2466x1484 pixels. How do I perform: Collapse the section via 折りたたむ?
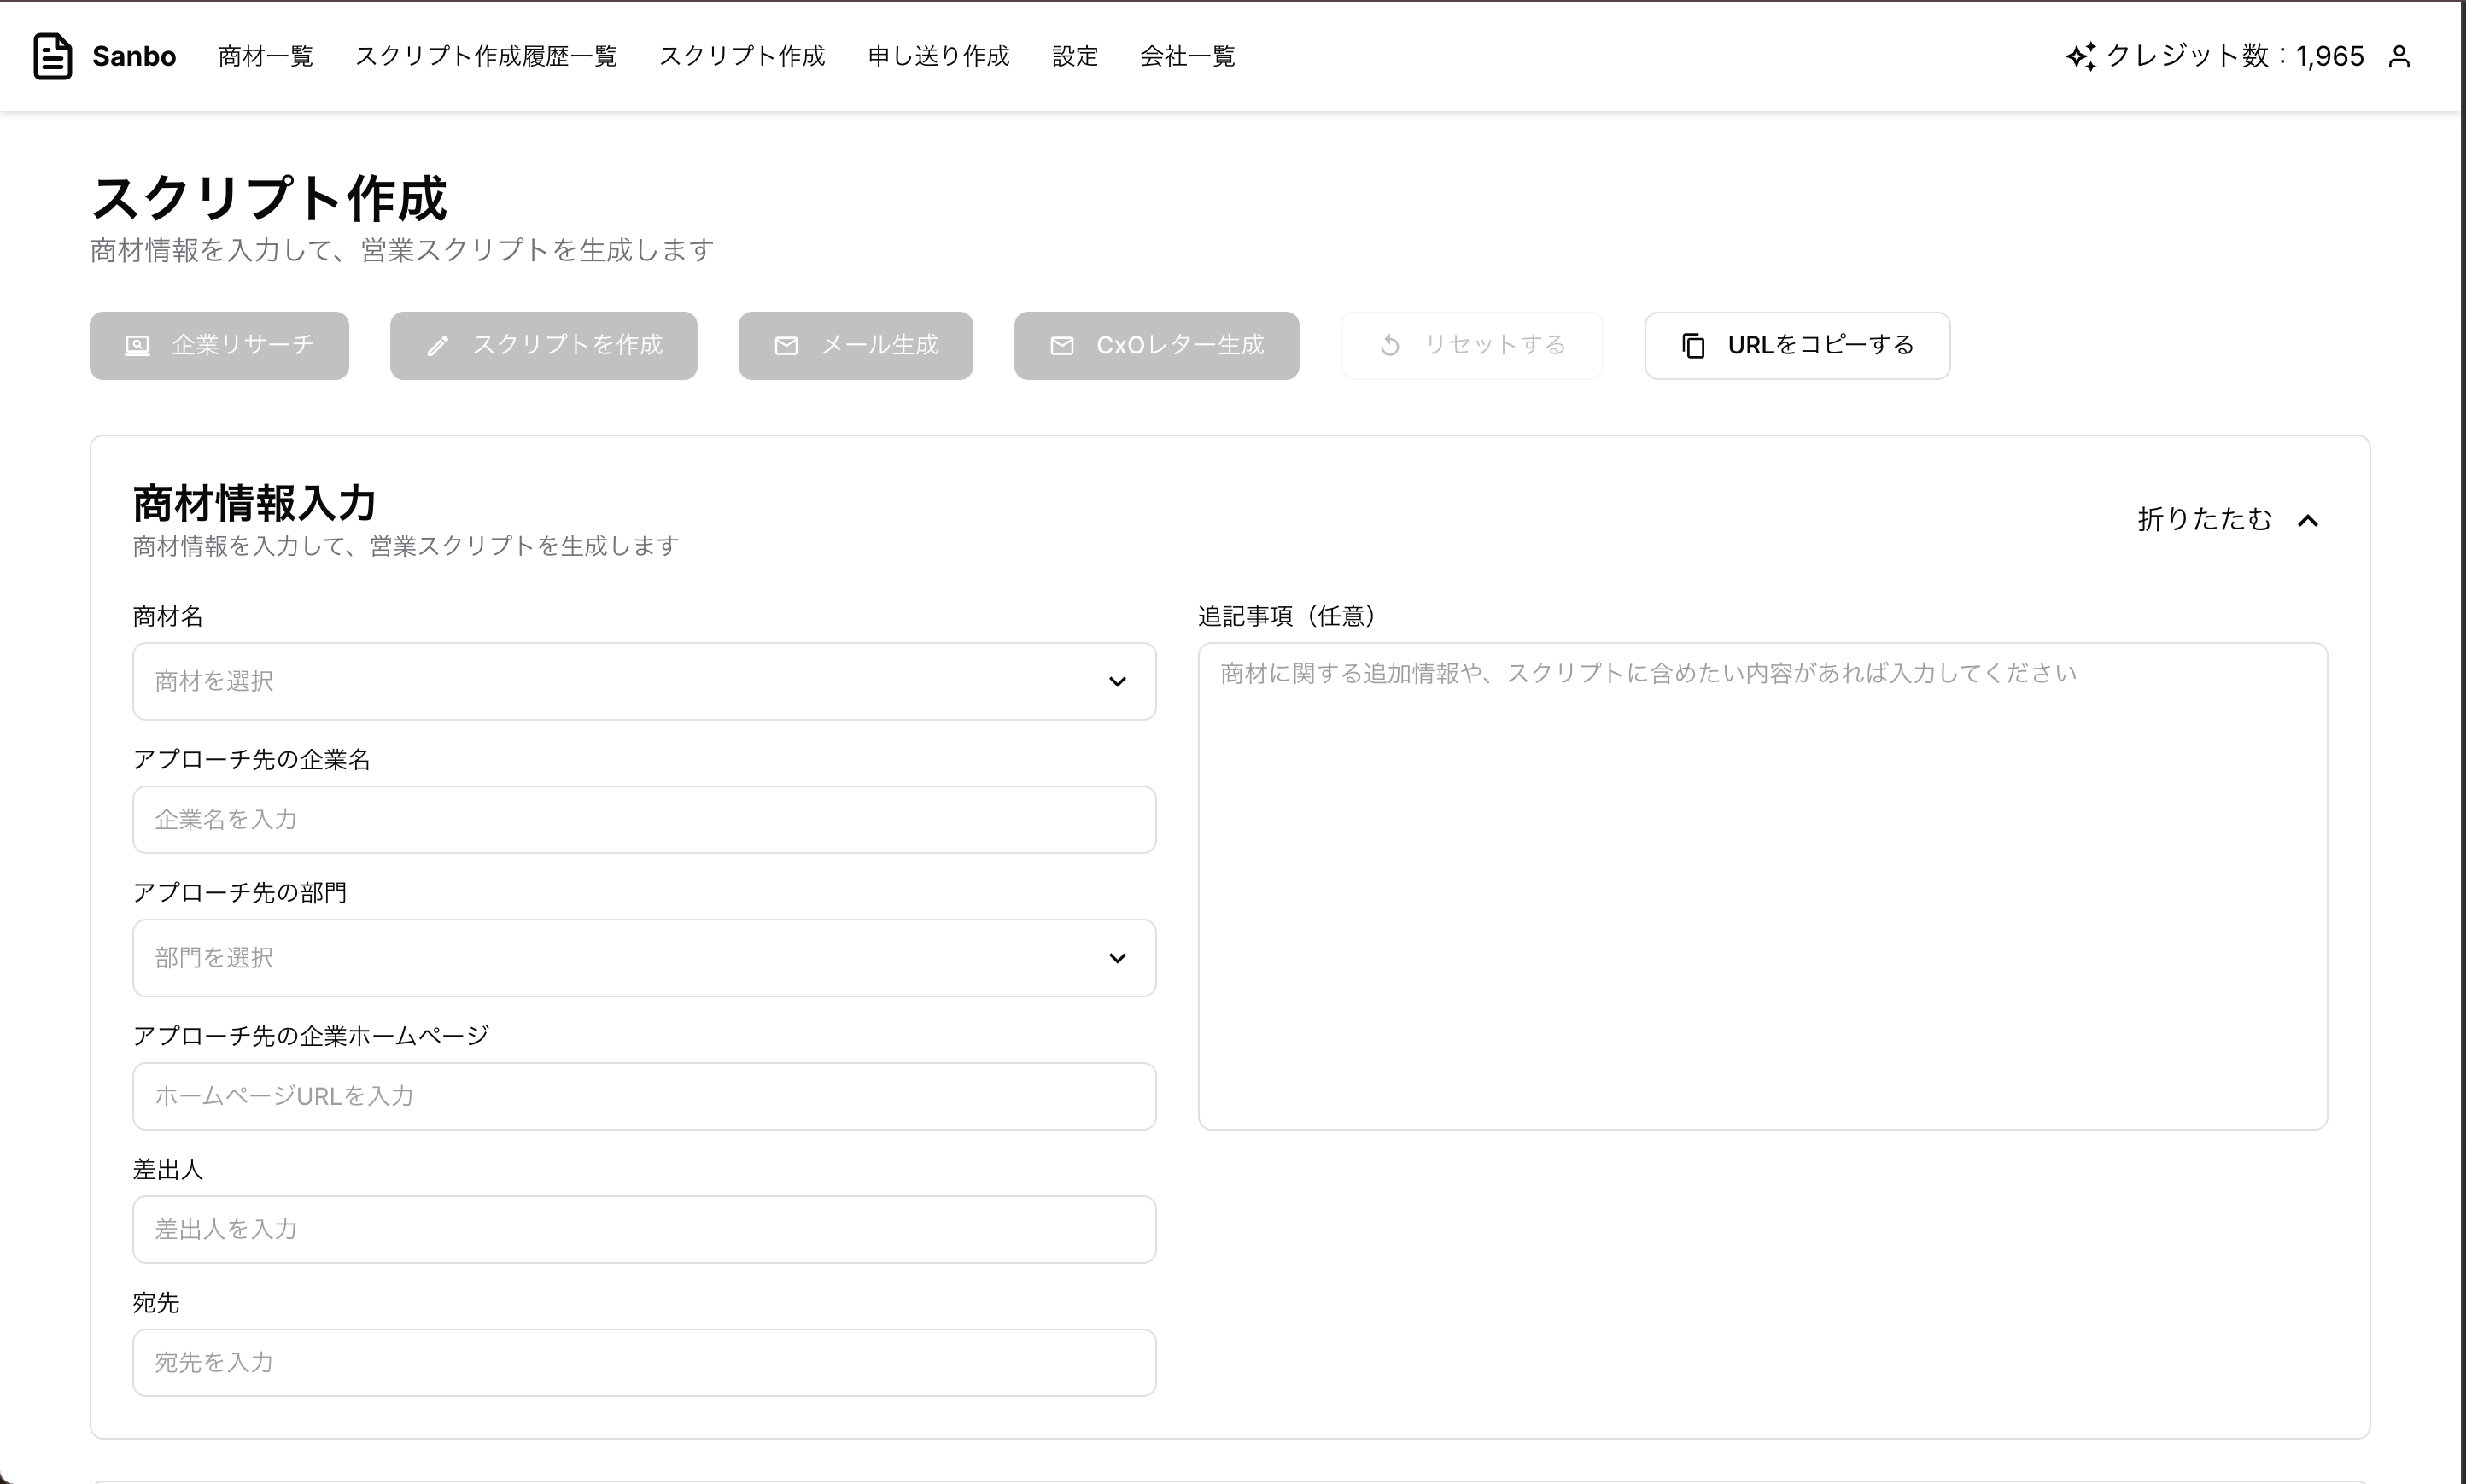pyautogui.click(x=2228, y=519)
